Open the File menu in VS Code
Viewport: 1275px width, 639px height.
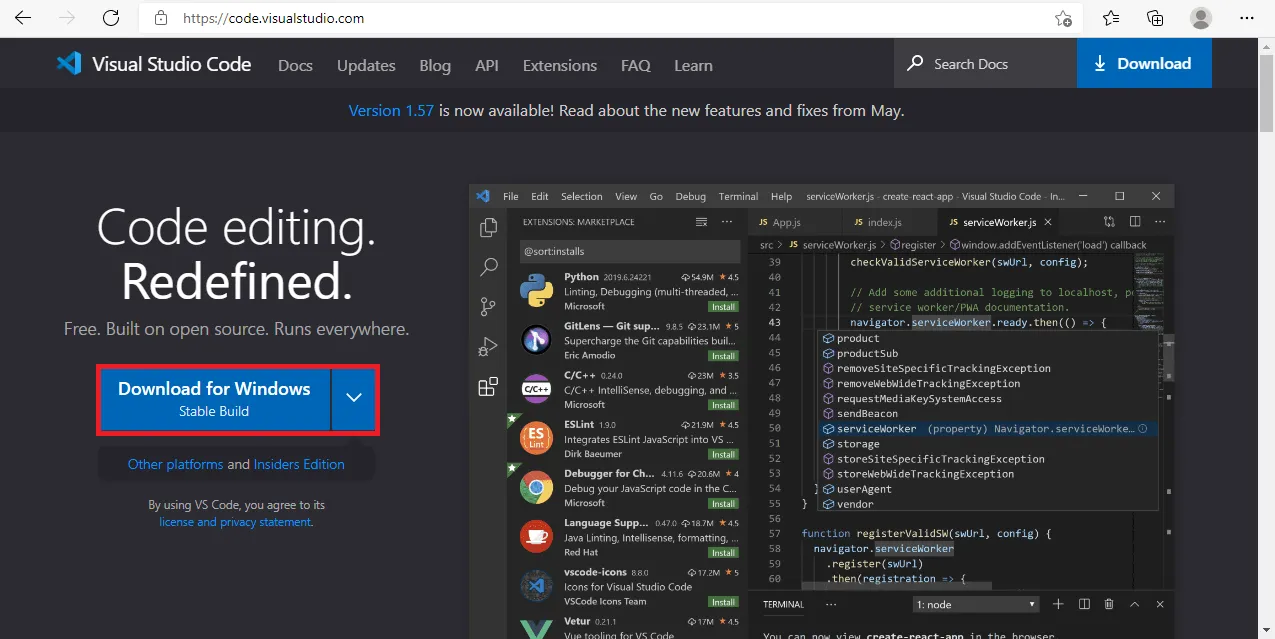click(511, 196)
